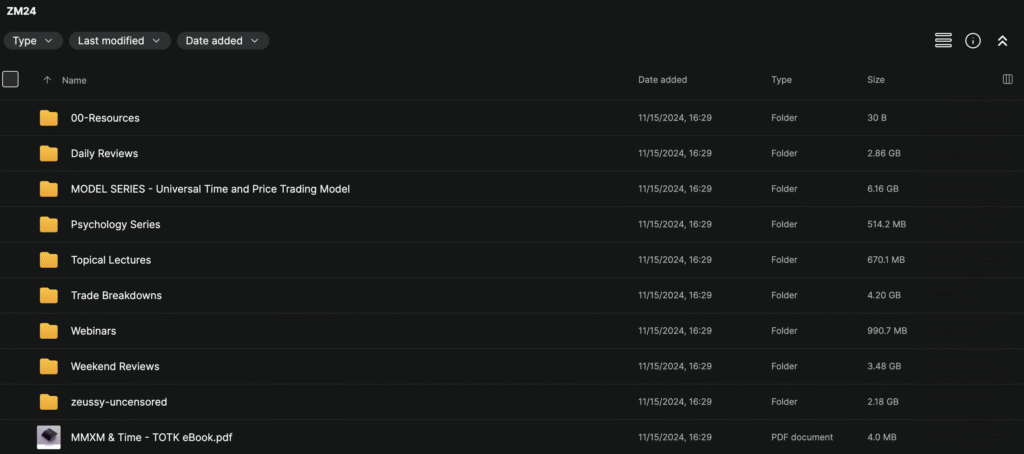
Task: Click the Webinars folder icon
Action: click(x=48, y=331)
